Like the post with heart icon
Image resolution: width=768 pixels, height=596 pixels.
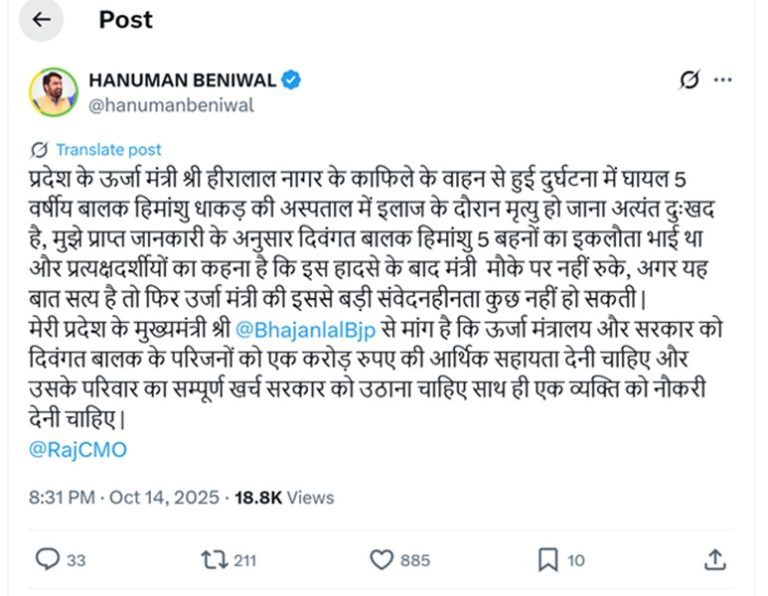(x=381, y=559)
